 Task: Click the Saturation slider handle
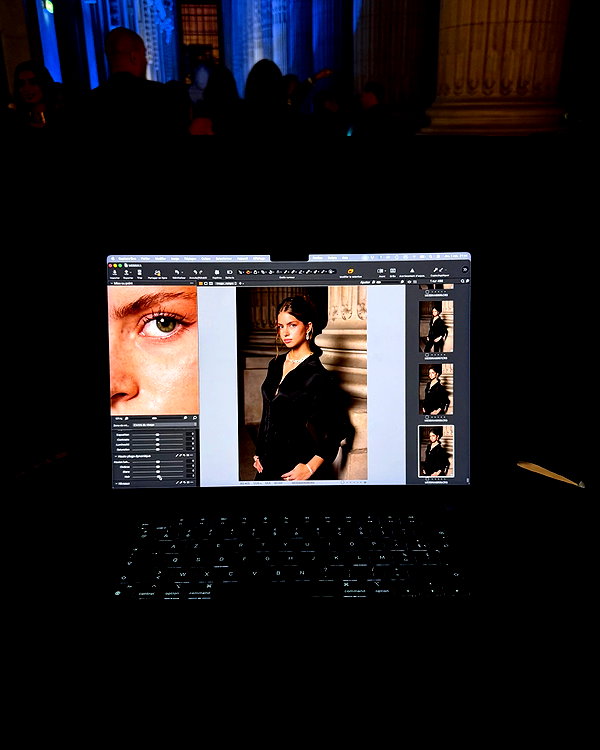tap(157, 450)
